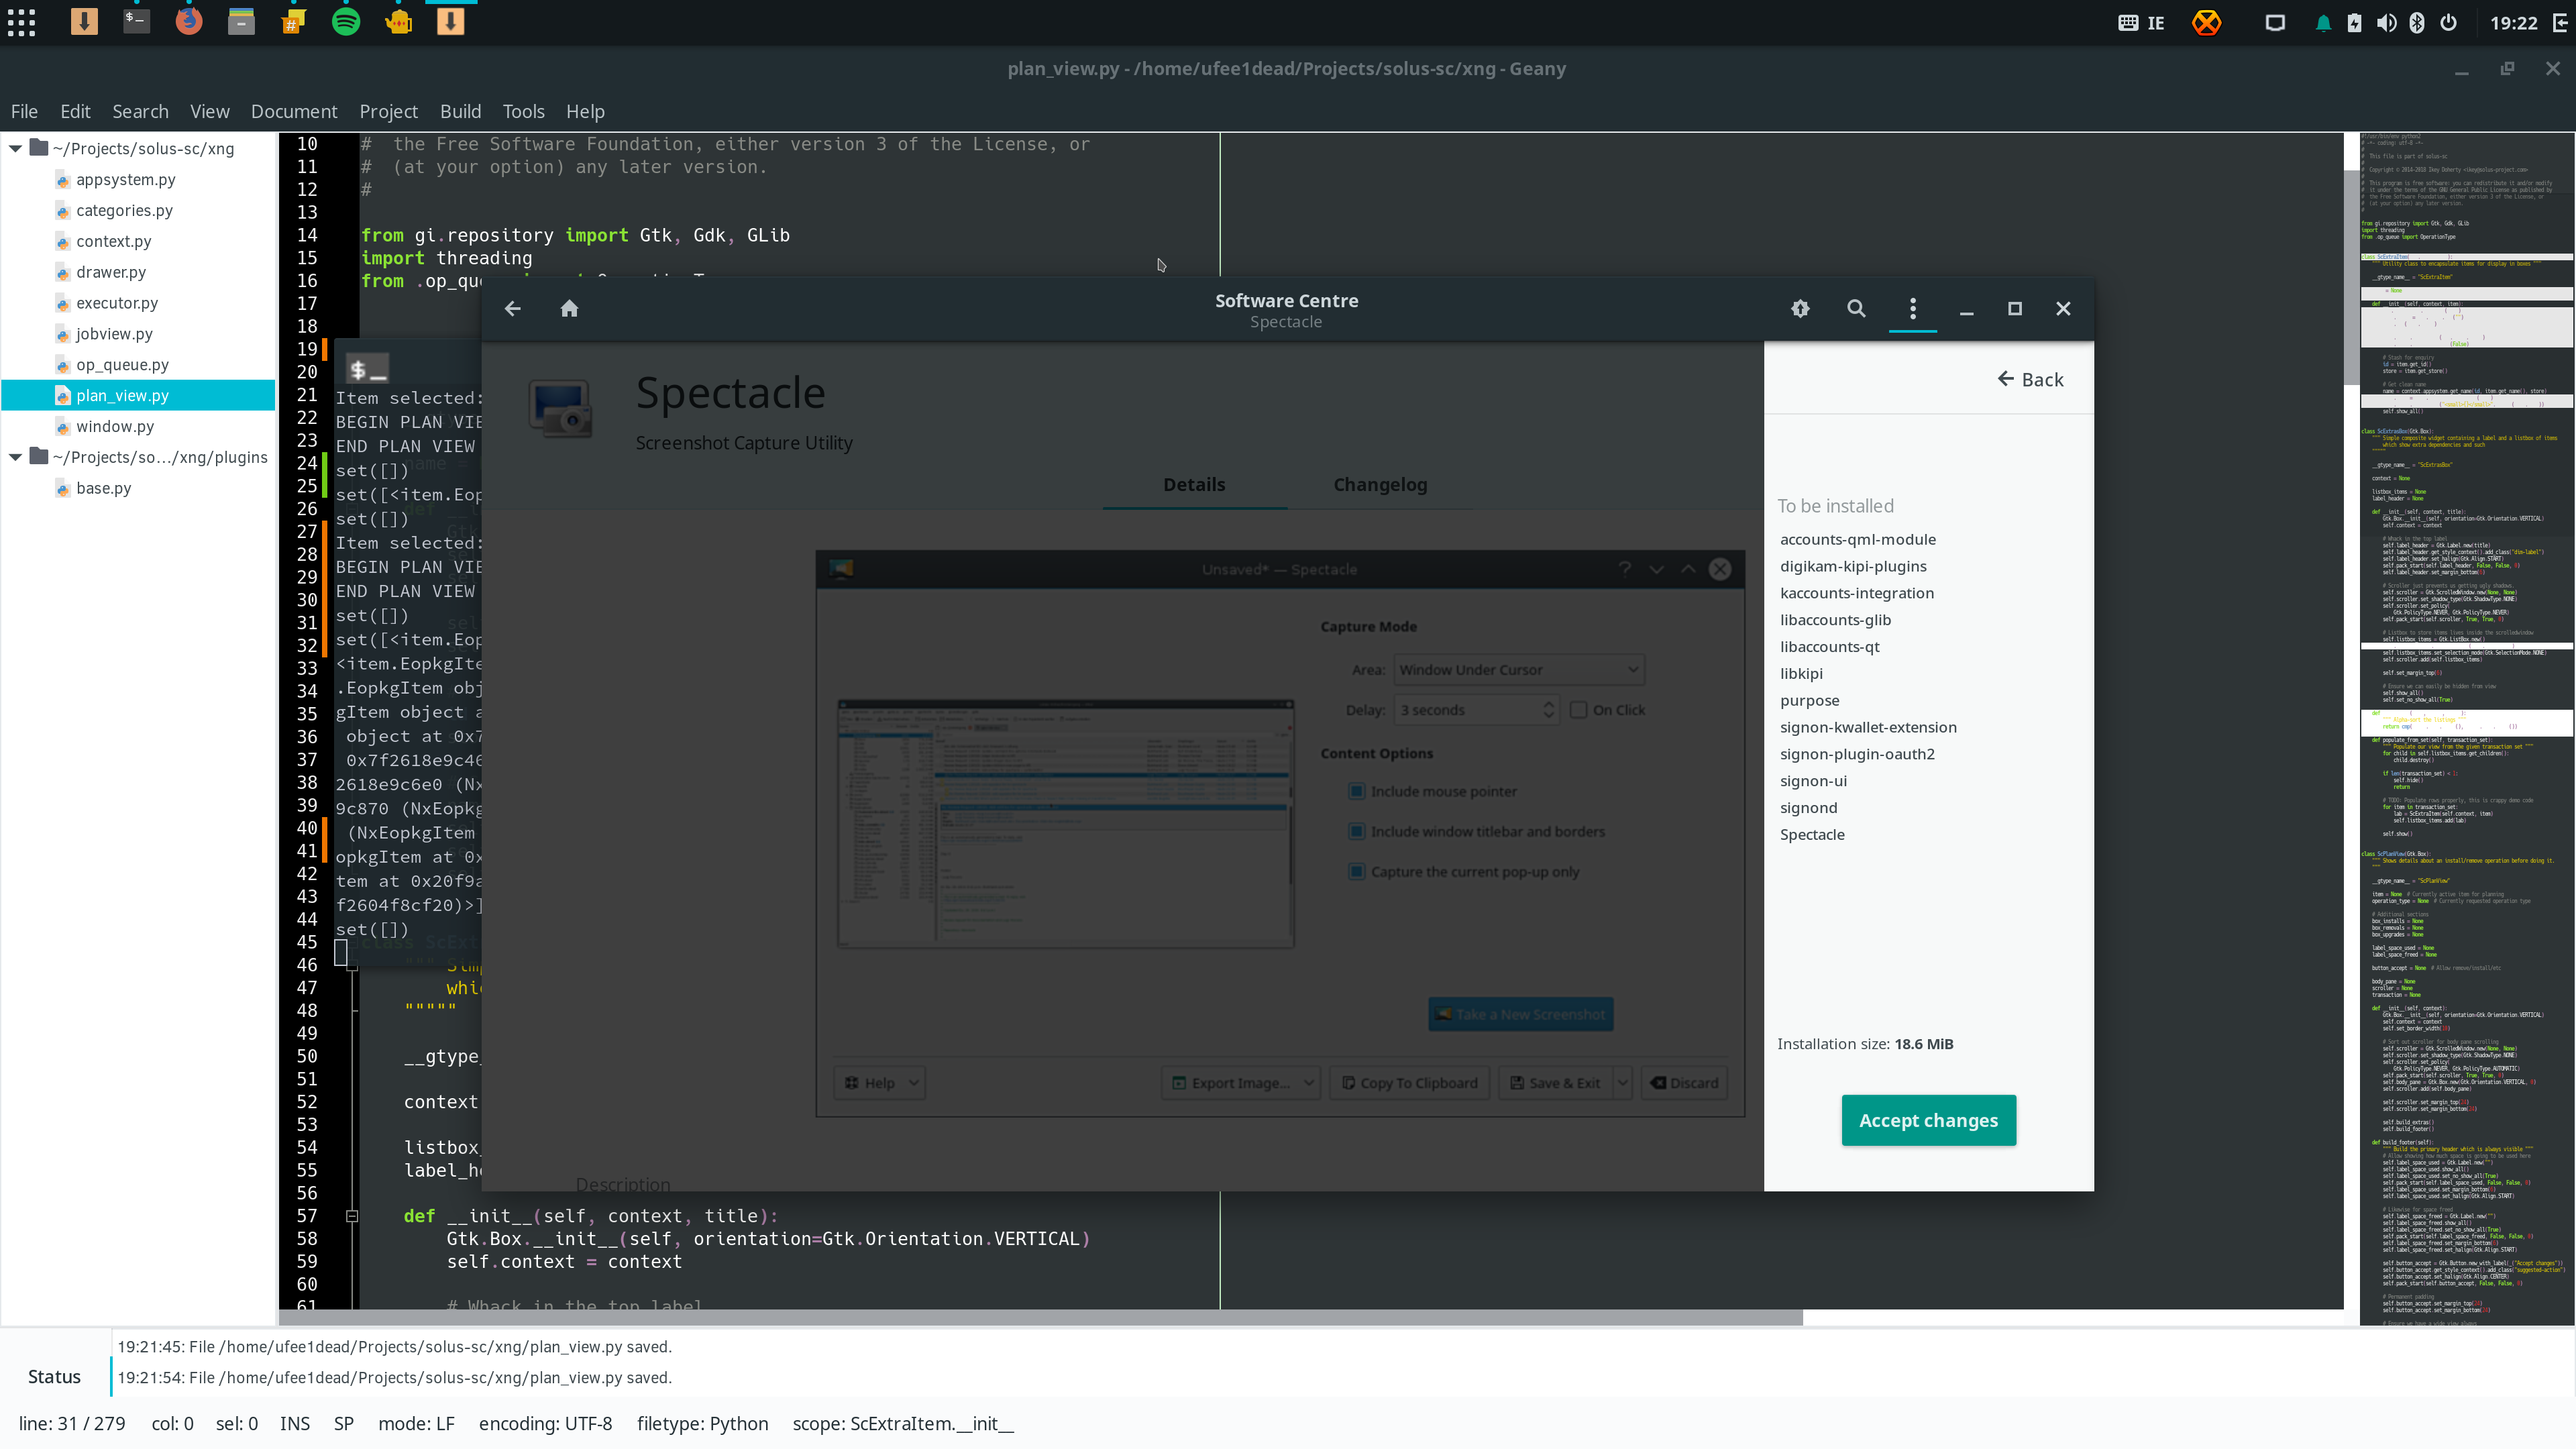
Task: Open the first download-arrow panel launcher
Action: [x=84, y=21]
